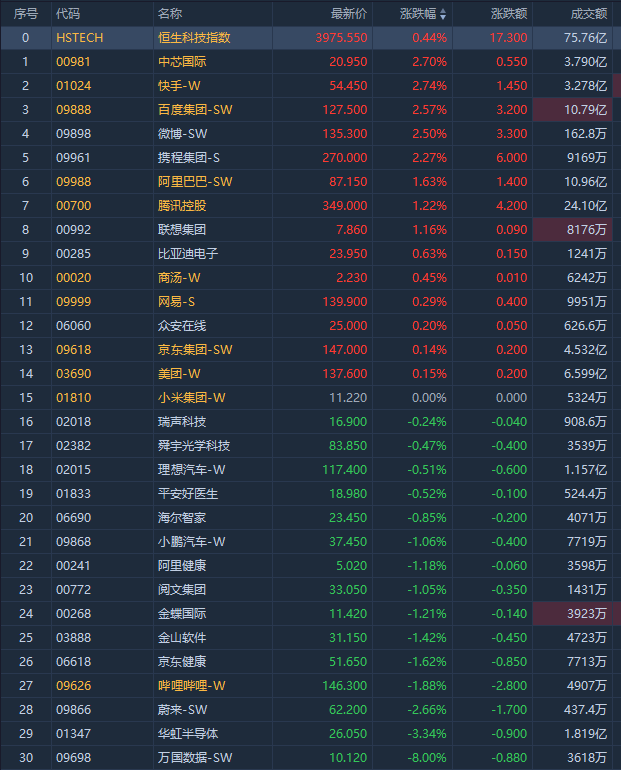Click turnover value 6.599亿
Viewport: 621px width, 770px height.
[x=586, y=374]
